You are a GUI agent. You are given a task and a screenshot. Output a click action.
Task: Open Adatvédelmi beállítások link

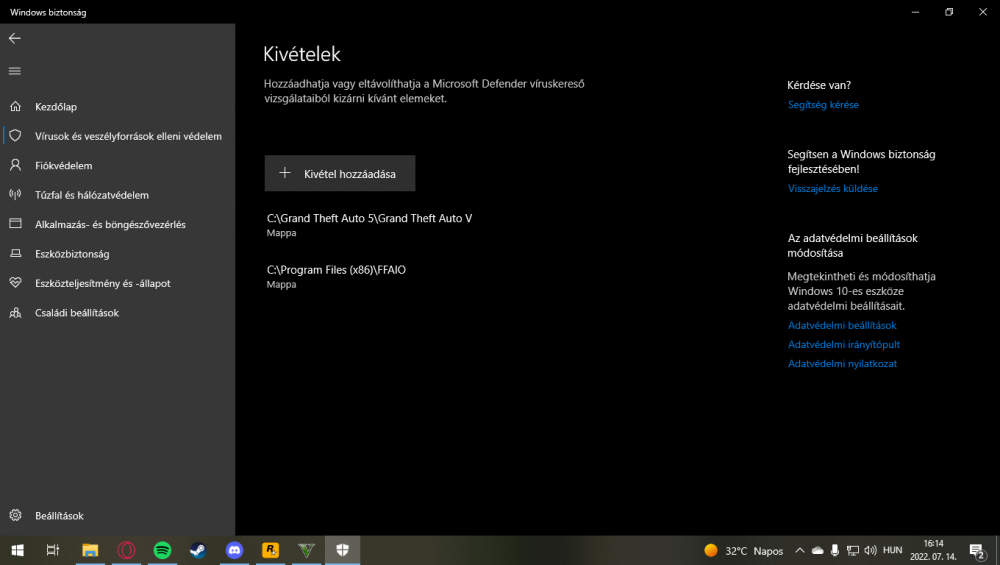pos(842,325)
